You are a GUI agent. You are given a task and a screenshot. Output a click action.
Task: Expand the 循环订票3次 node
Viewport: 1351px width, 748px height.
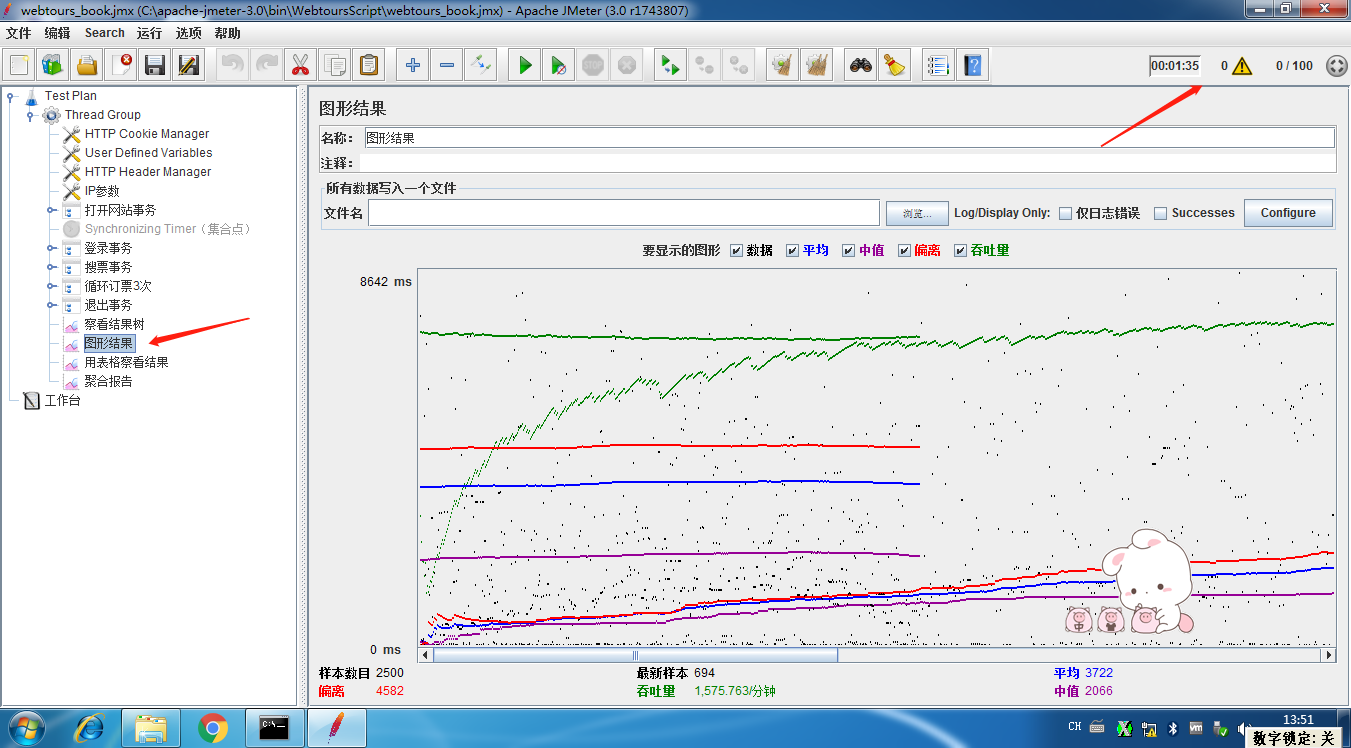click(51, 286)
